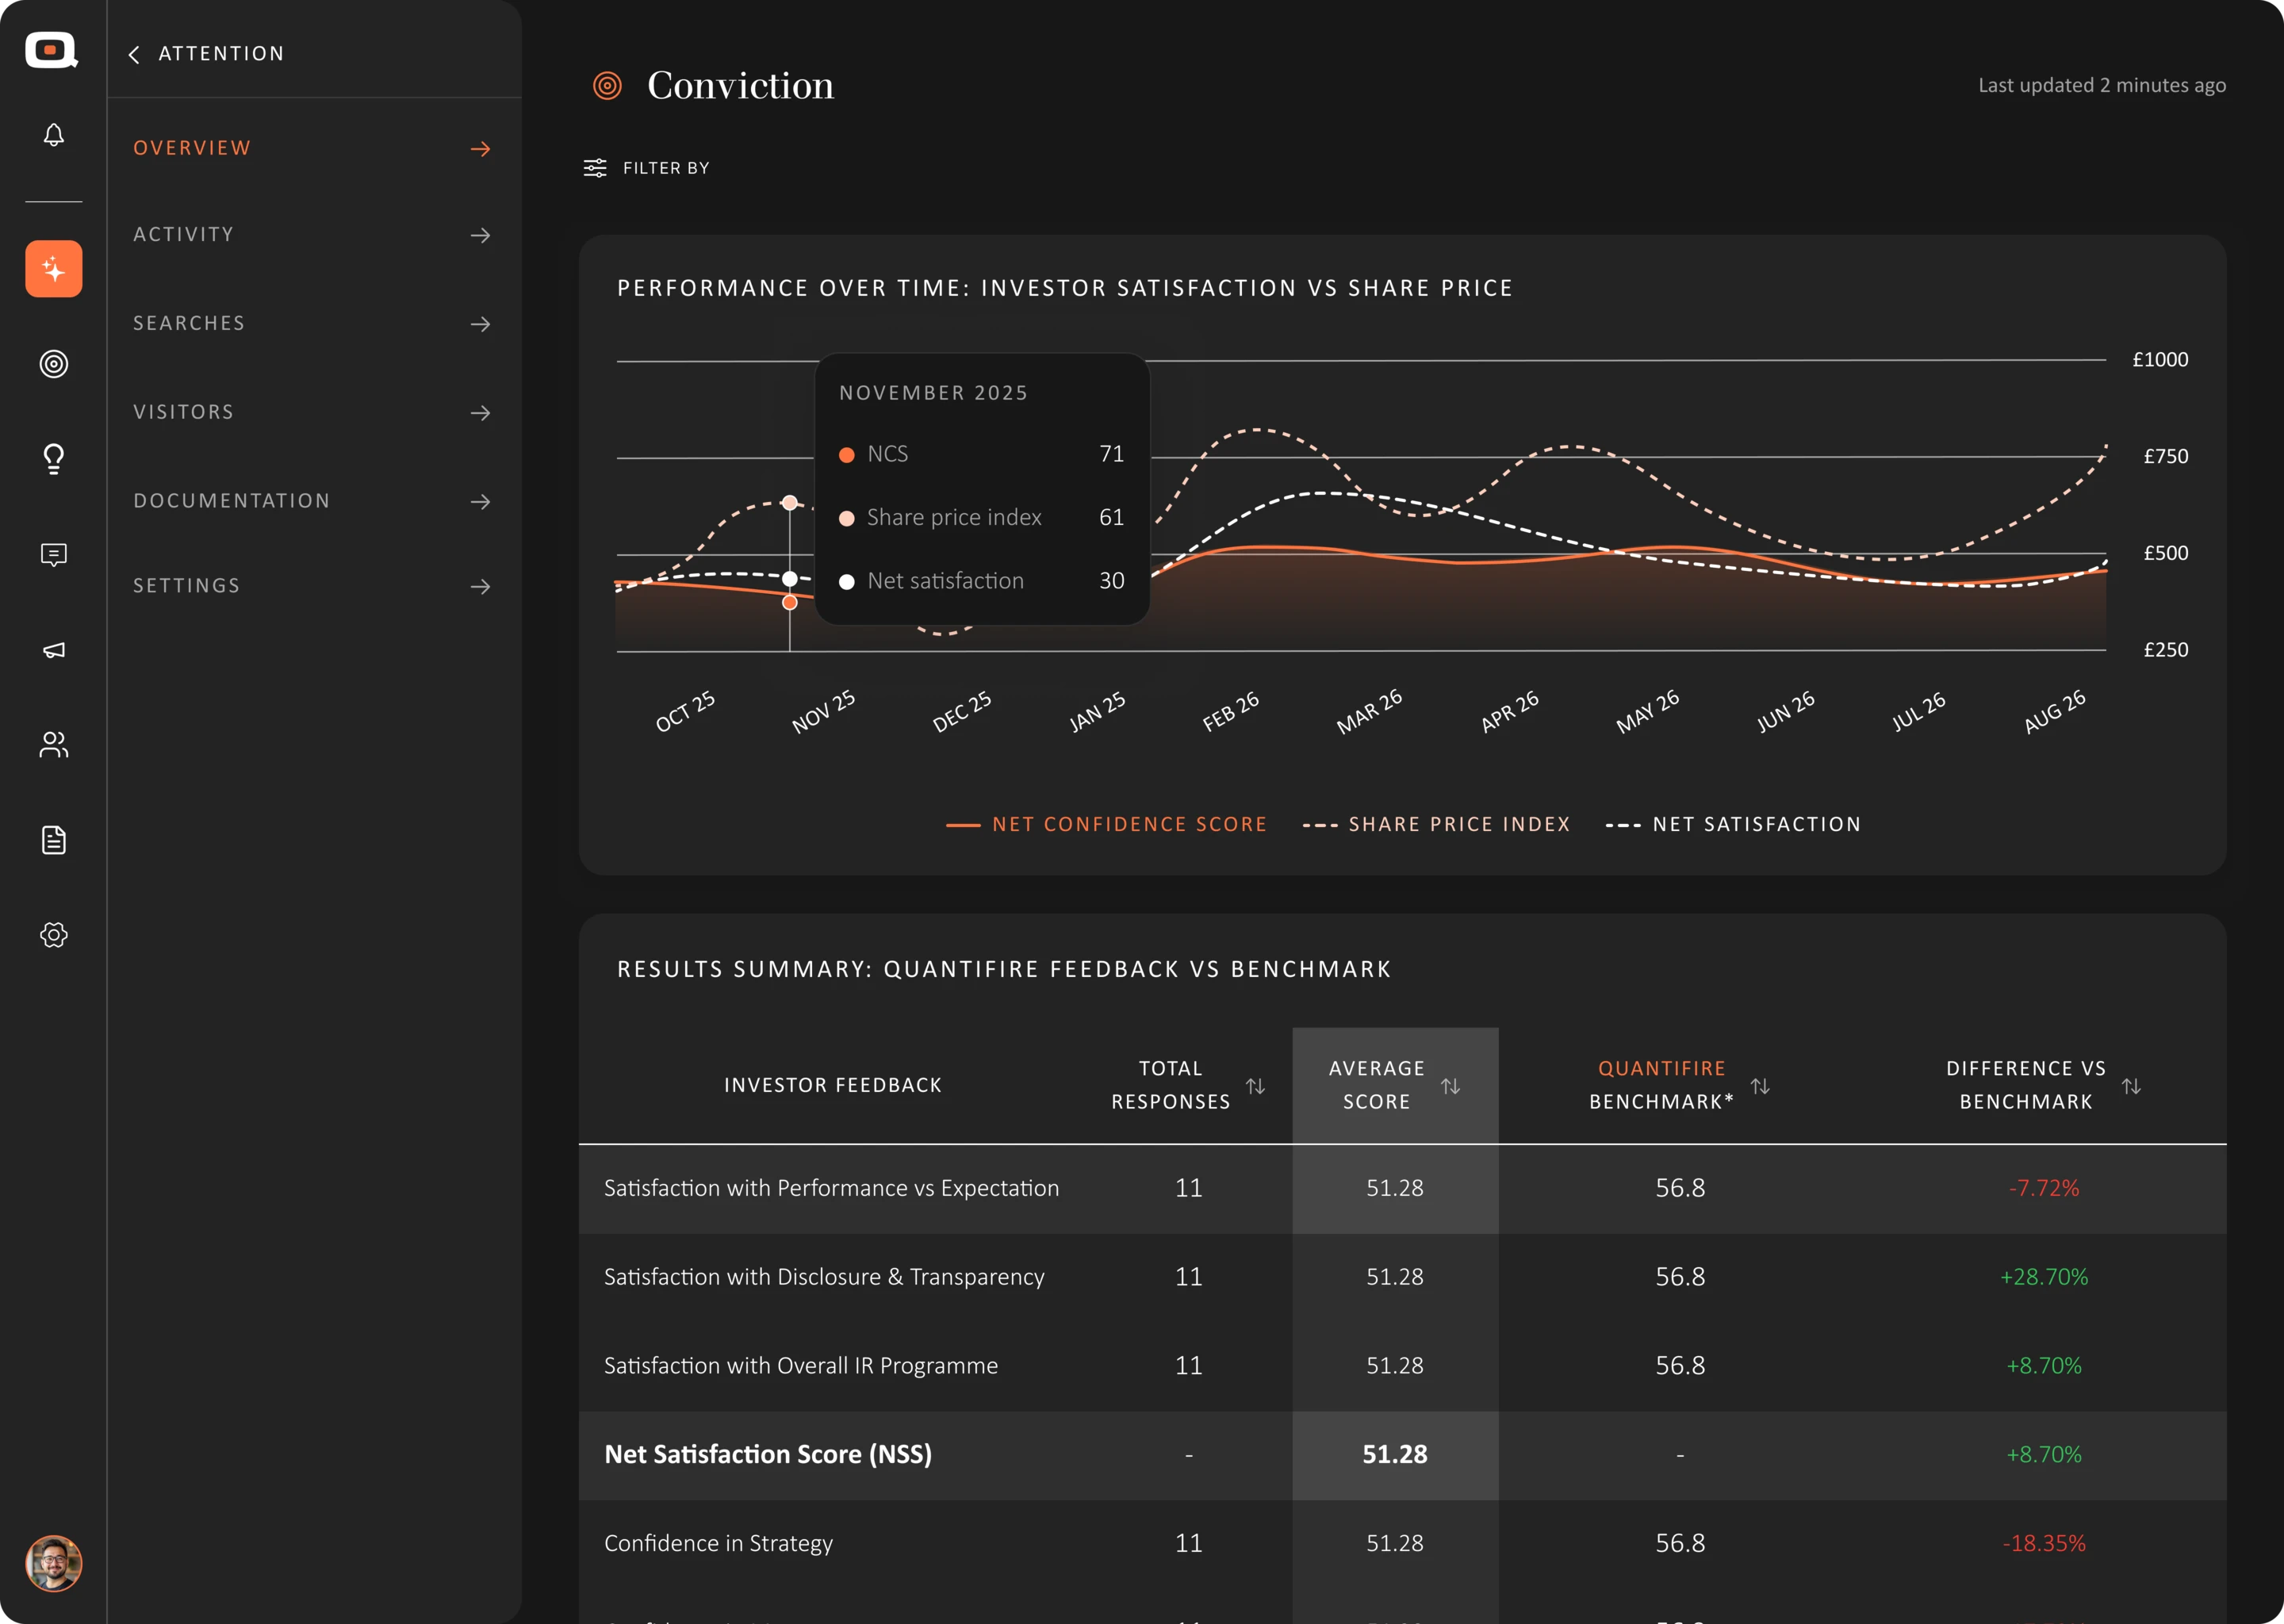The image size is (2284, 1624).
Task: Click the app logo at top left
Action: (52, 50)
